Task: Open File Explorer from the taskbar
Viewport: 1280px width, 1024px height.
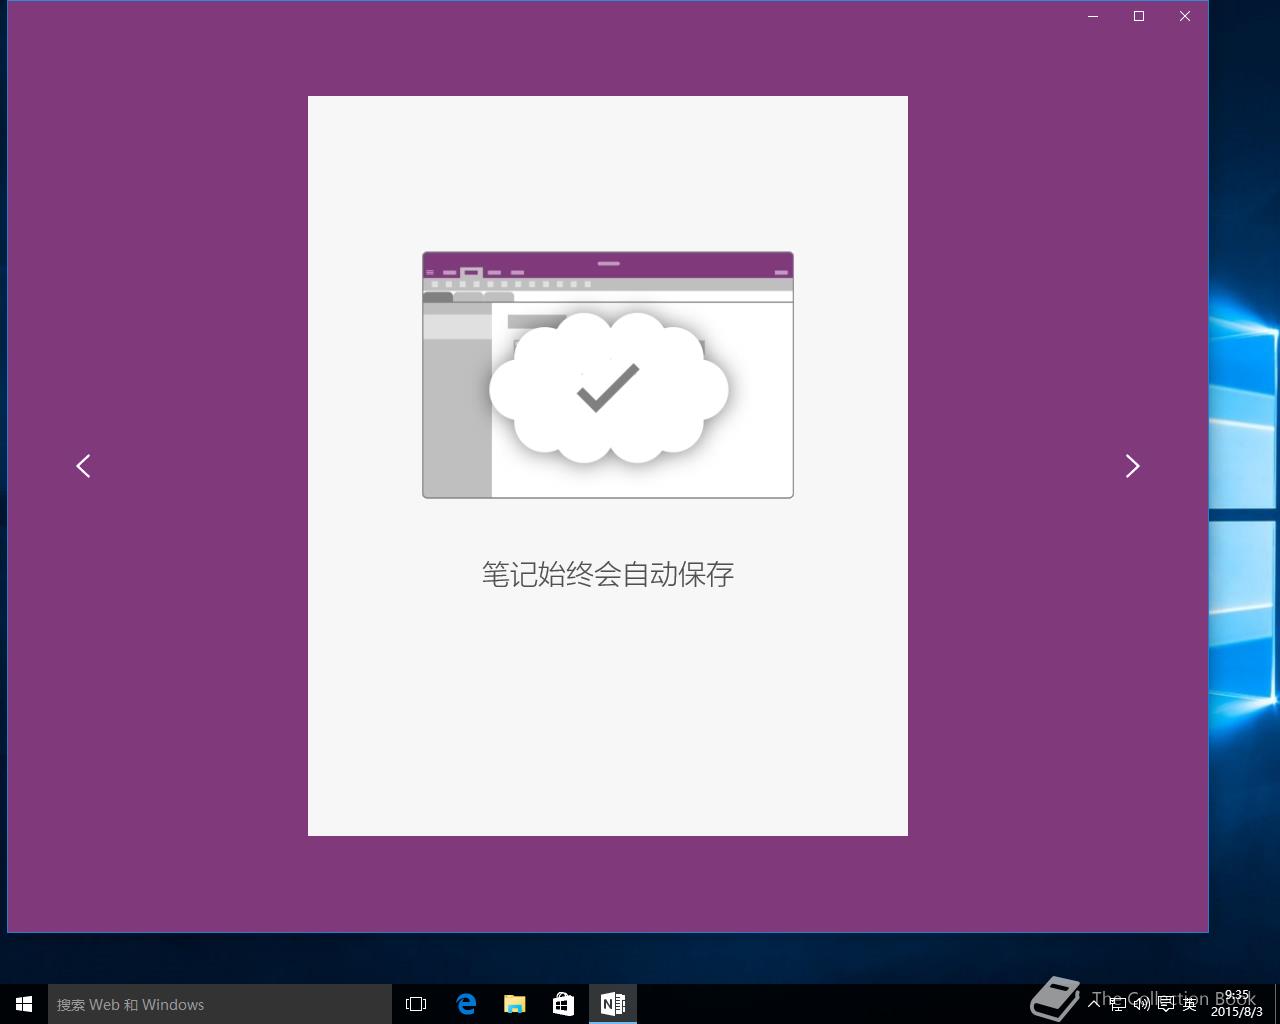Action: (x=515, y=1004)
